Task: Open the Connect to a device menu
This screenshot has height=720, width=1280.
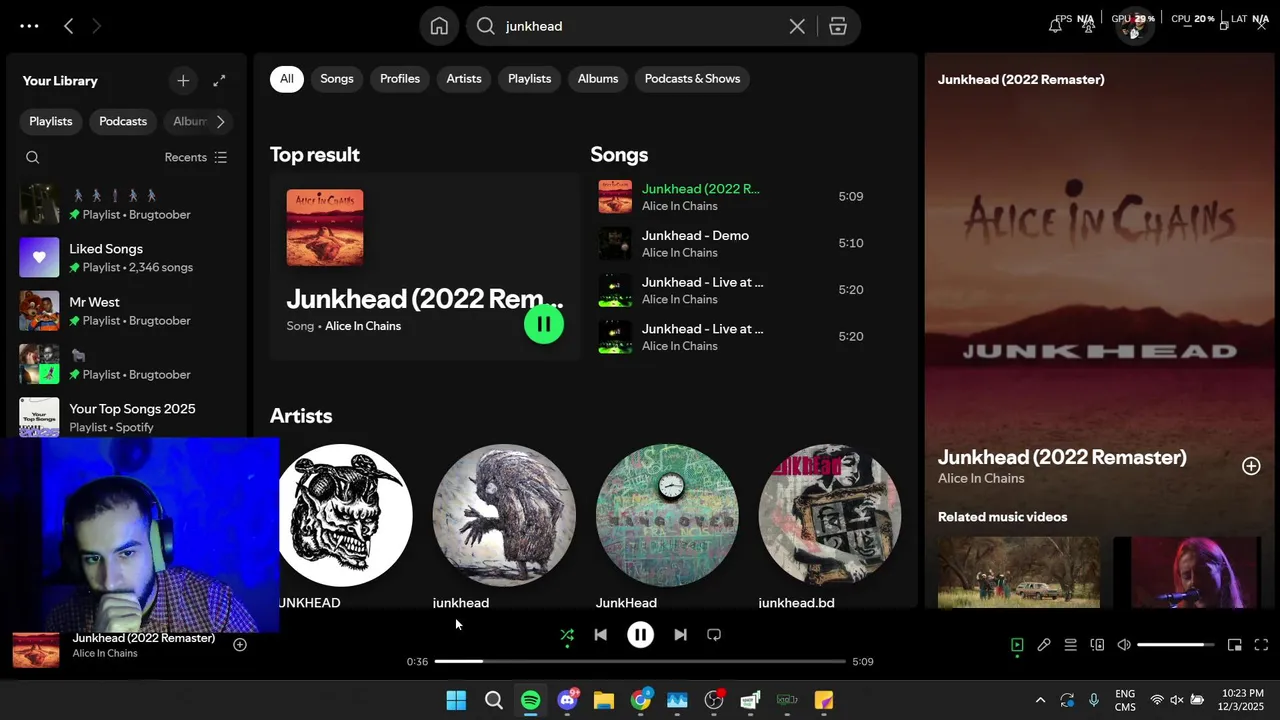Action: click(1097, 645)
